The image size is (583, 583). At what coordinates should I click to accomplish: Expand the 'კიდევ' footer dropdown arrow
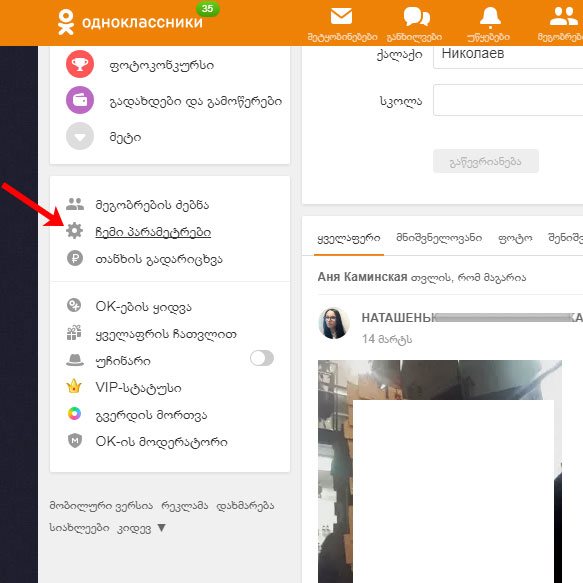(x=161, y=528)
